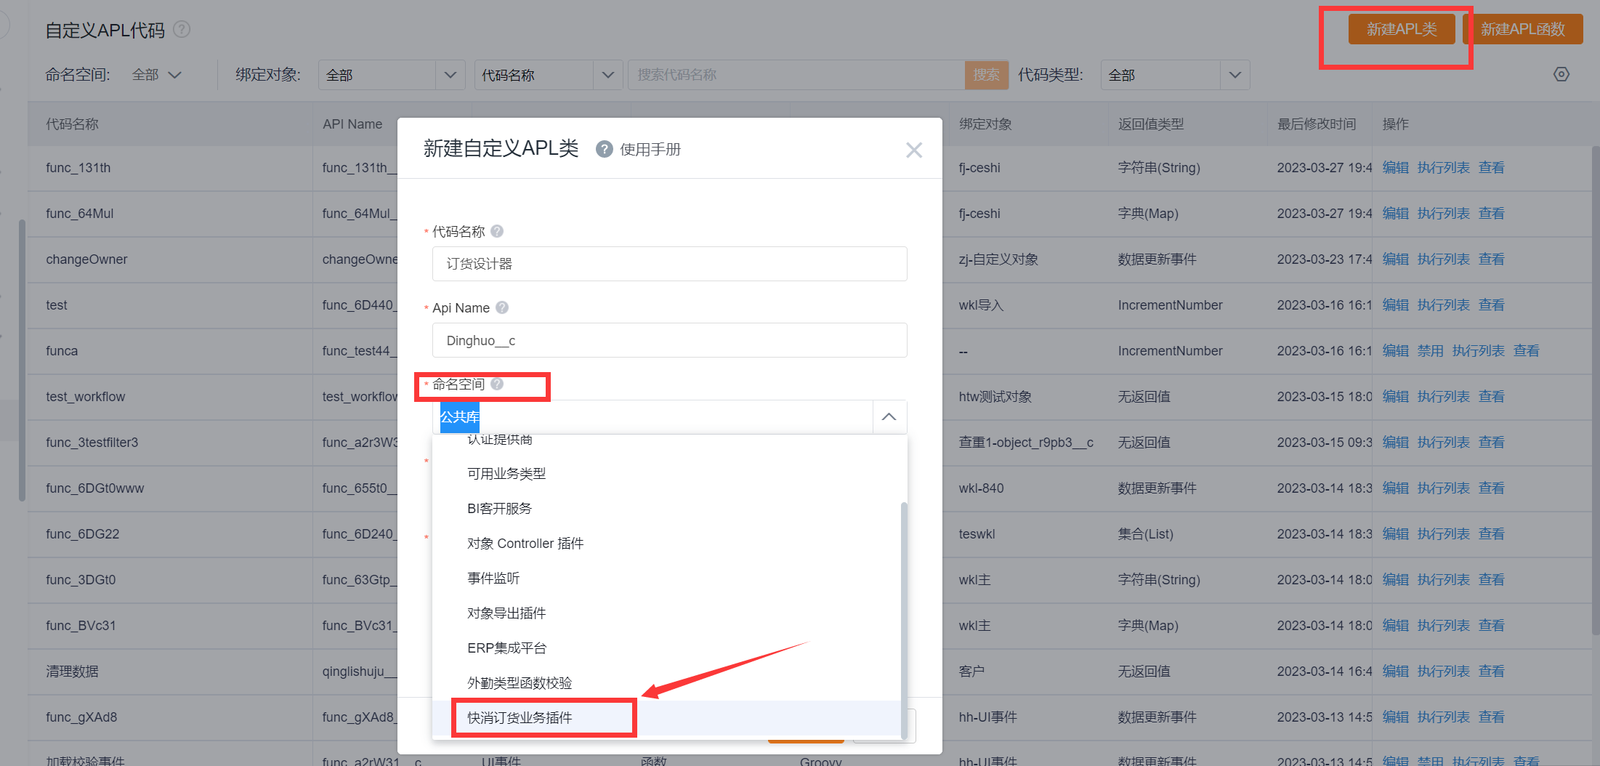Click help icon next to 命名空间 label
Screen dimensions: 1600x766
497,384
